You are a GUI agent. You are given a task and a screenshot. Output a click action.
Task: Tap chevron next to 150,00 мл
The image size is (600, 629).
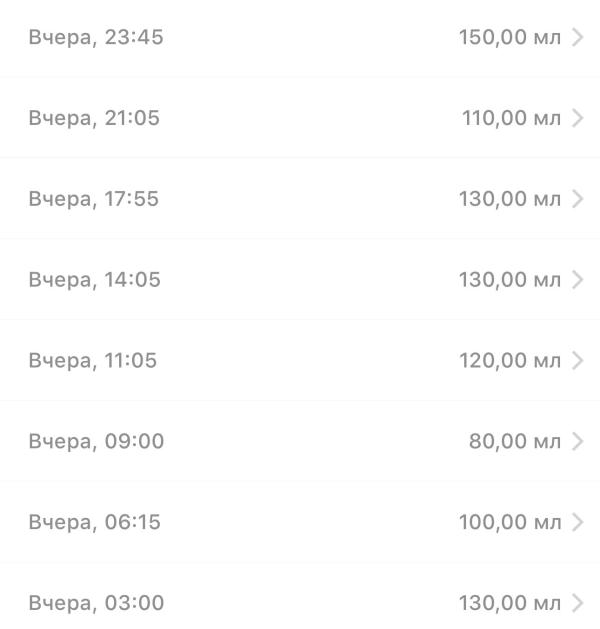[578, 38]
